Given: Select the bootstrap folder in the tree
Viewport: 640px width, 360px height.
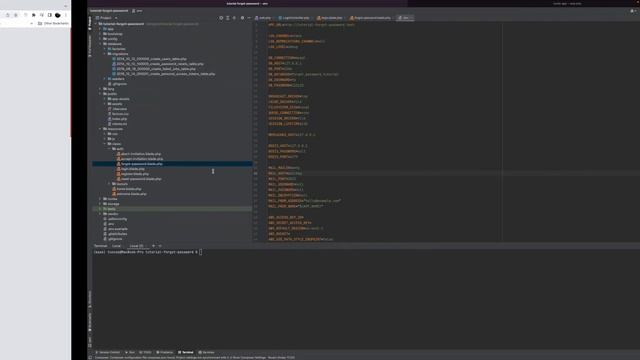Looking at the screenshot, I should 112,34.
